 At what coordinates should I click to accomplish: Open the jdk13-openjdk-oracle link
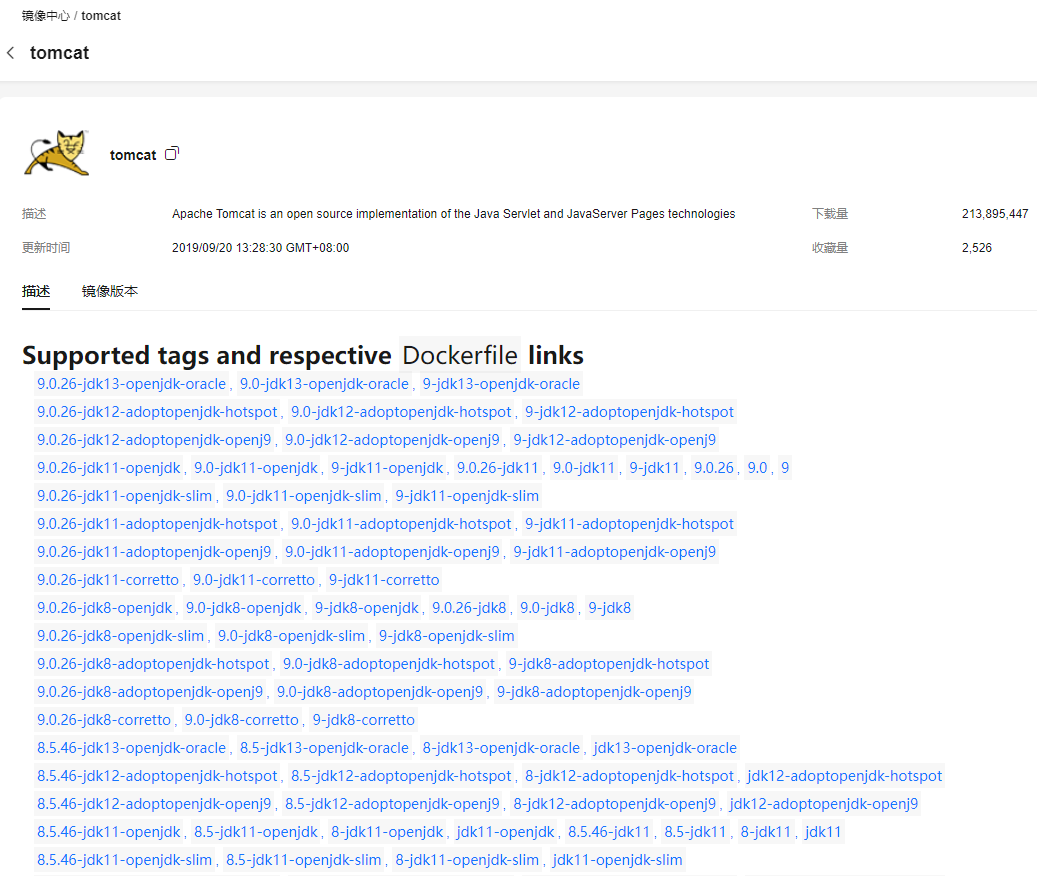click(665, 748)
